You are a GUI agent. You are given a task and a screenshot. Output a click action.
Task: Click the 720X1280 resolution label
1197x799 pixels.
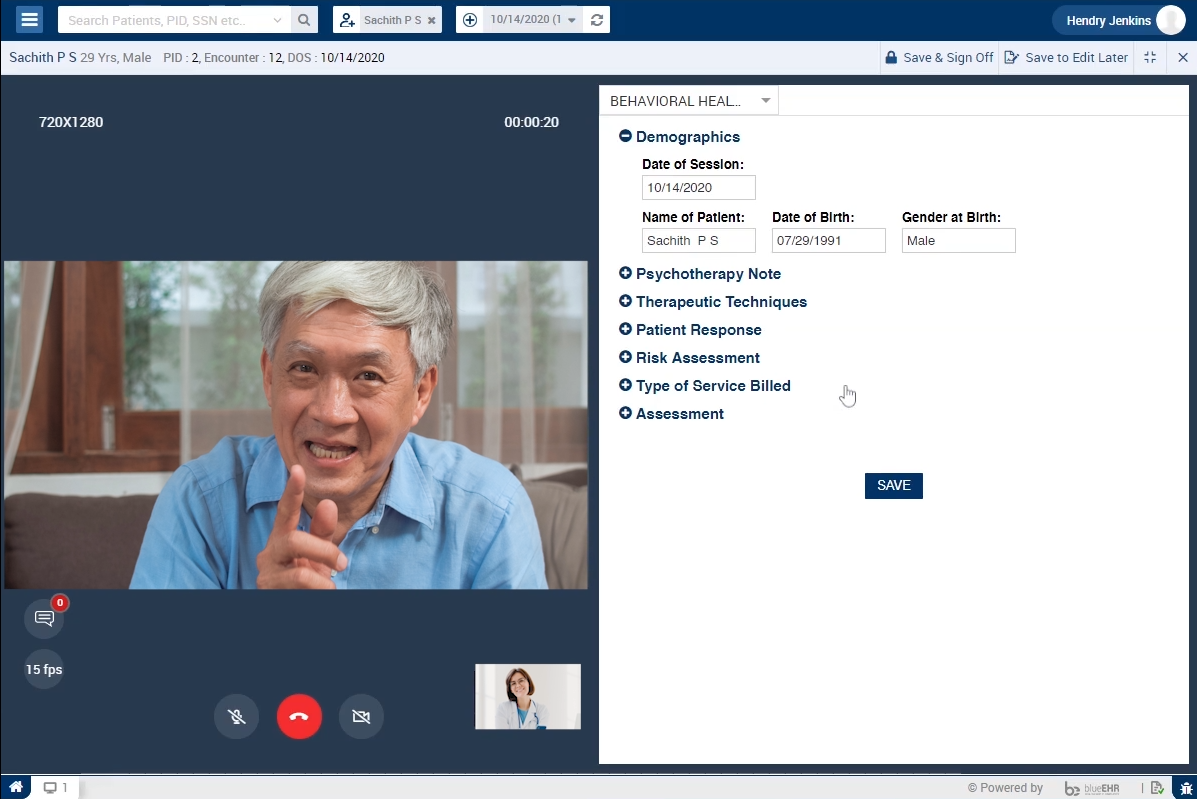[x=71, y=122]
